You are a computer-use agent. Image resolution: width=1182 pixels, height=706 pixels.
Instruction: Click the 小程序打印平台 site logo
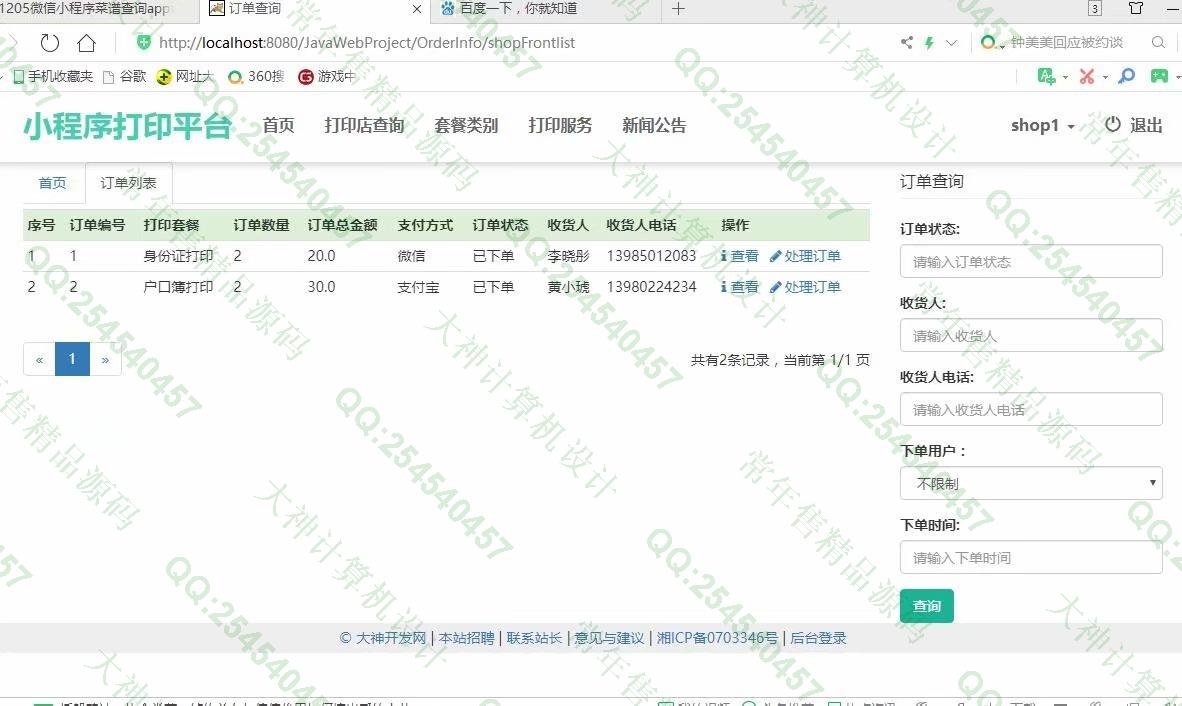point(127,126)
